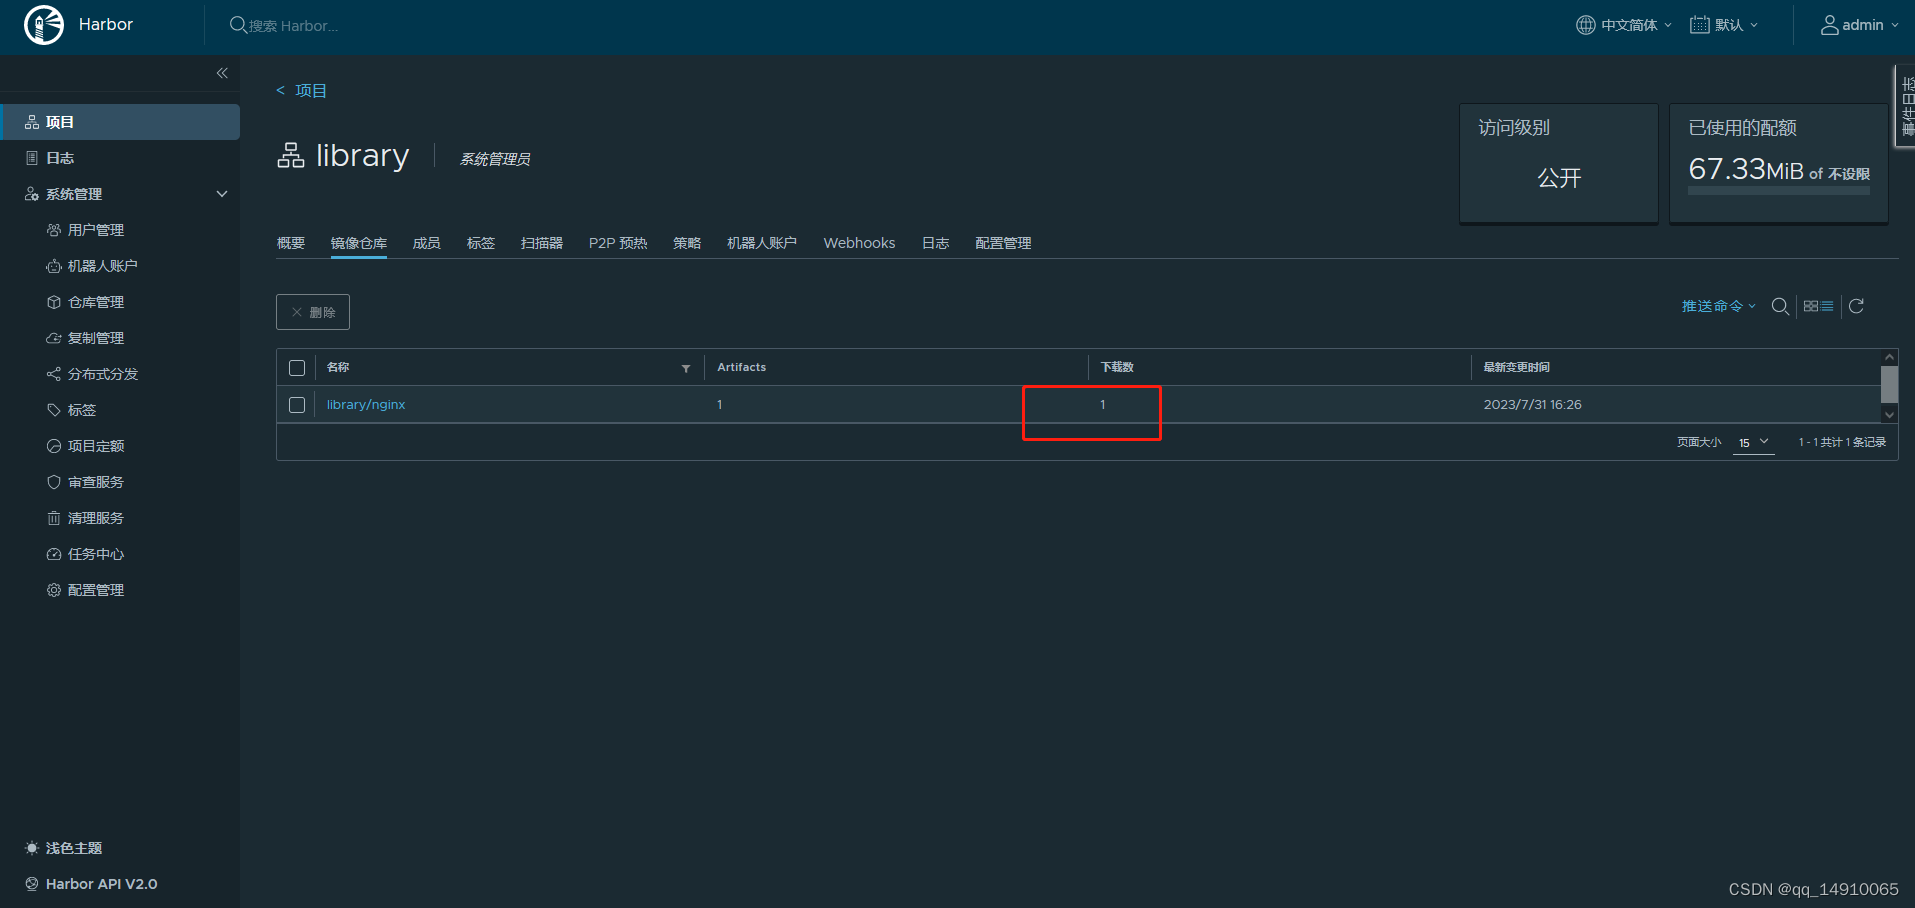Screen dimensions: 1915x908
Task: Switch to the 成员 tab
Action: pos(427,243)
